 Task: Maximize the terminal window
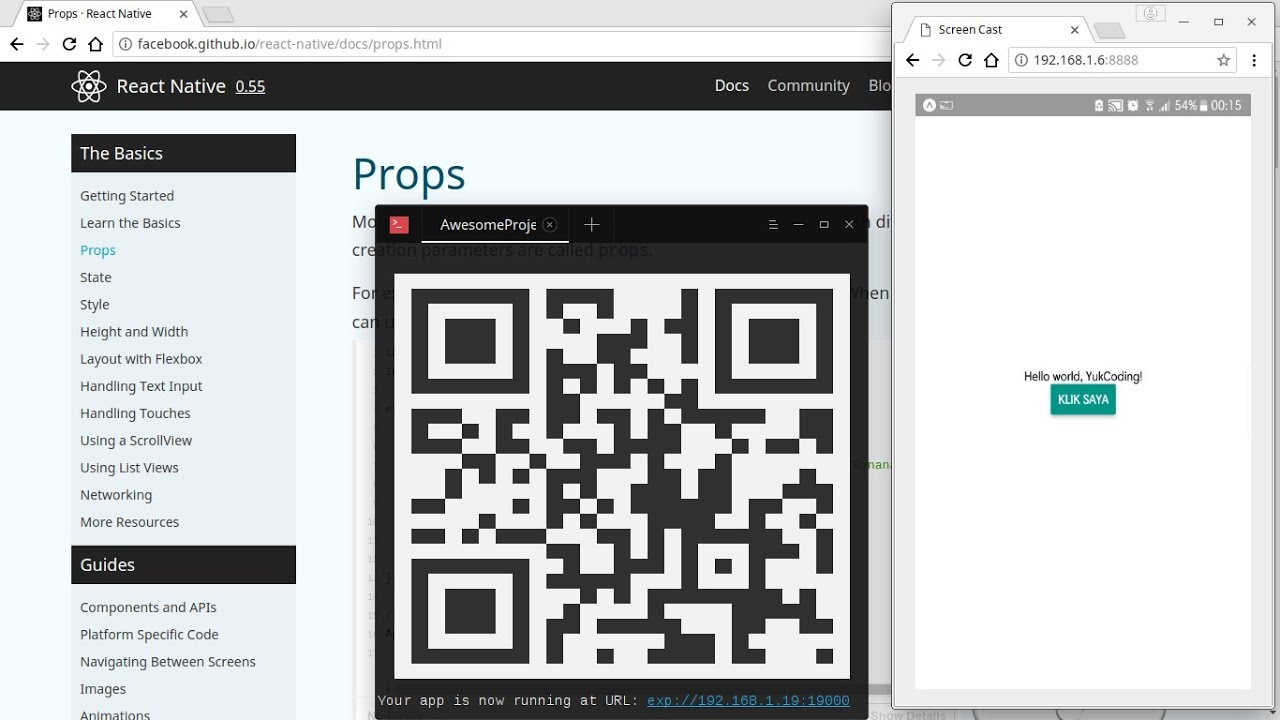click(824, 225)
